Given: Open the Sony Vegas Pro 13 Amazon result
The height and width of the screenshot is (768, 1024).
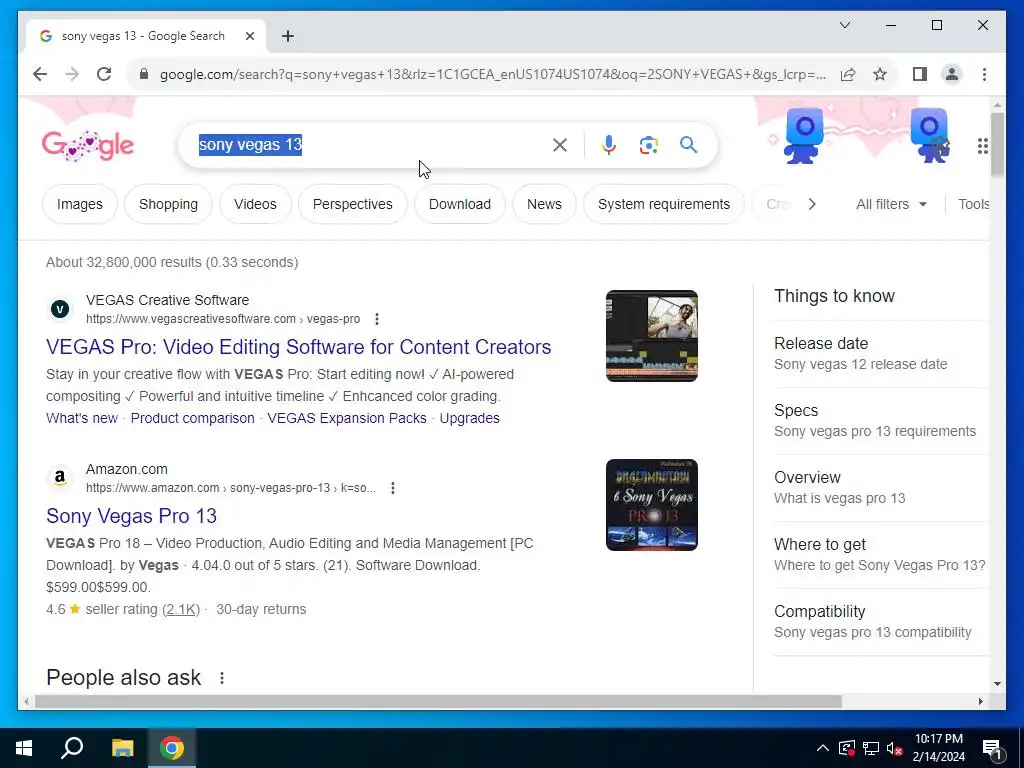Looking at the screenshot, I should pos(131,516).
